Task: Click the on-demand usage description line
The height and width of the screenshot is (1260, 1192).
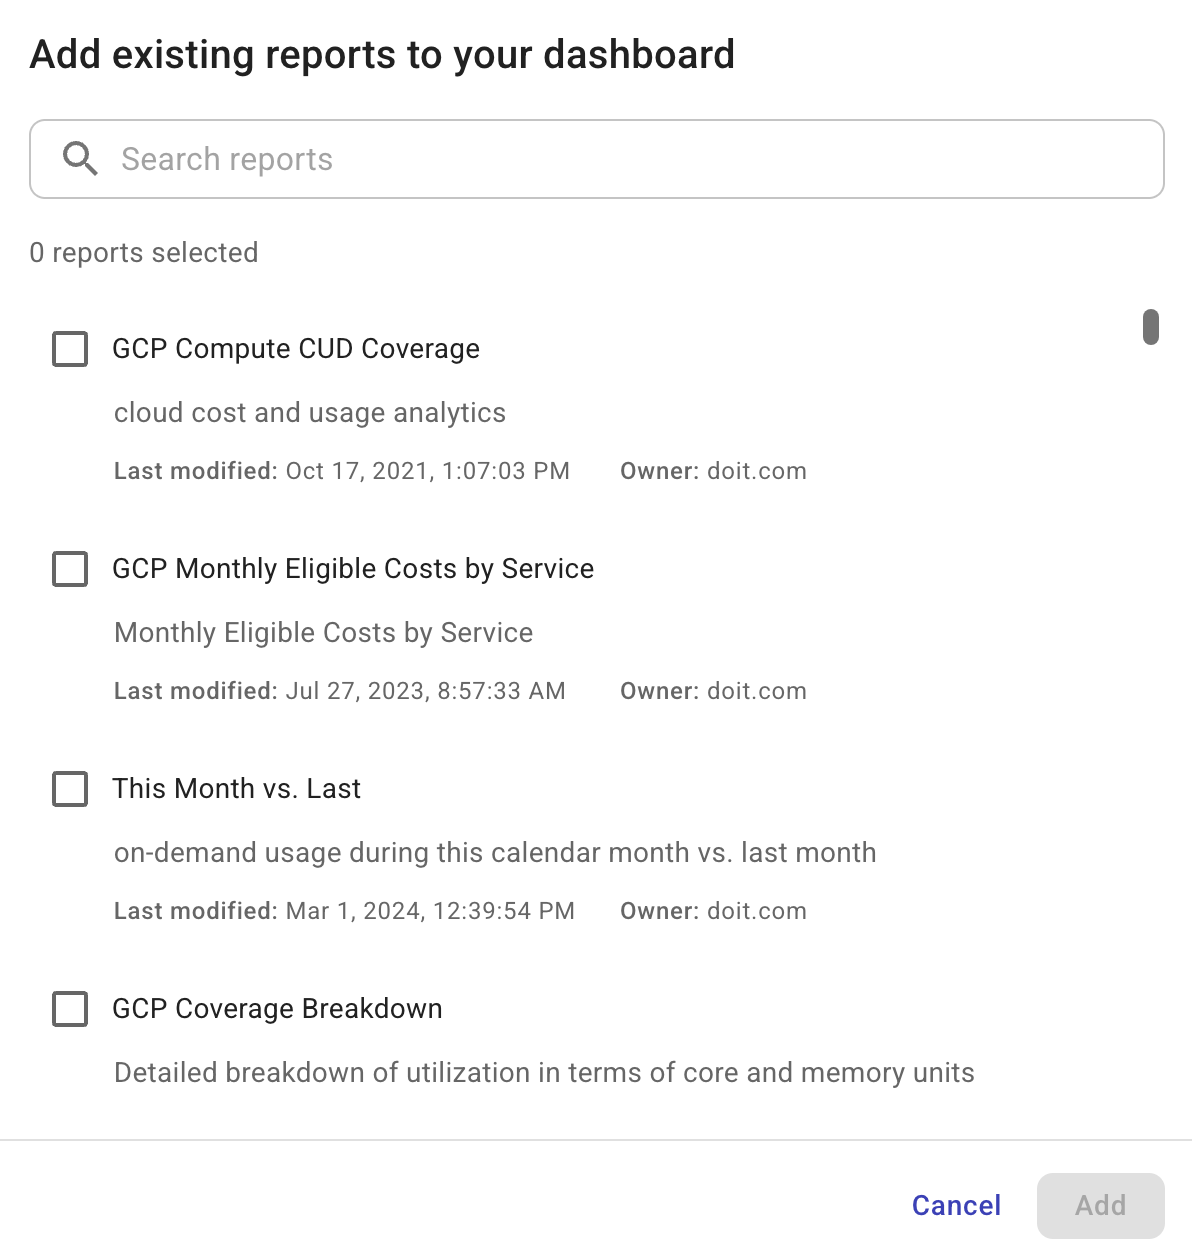Action: (x=495, y=852)
